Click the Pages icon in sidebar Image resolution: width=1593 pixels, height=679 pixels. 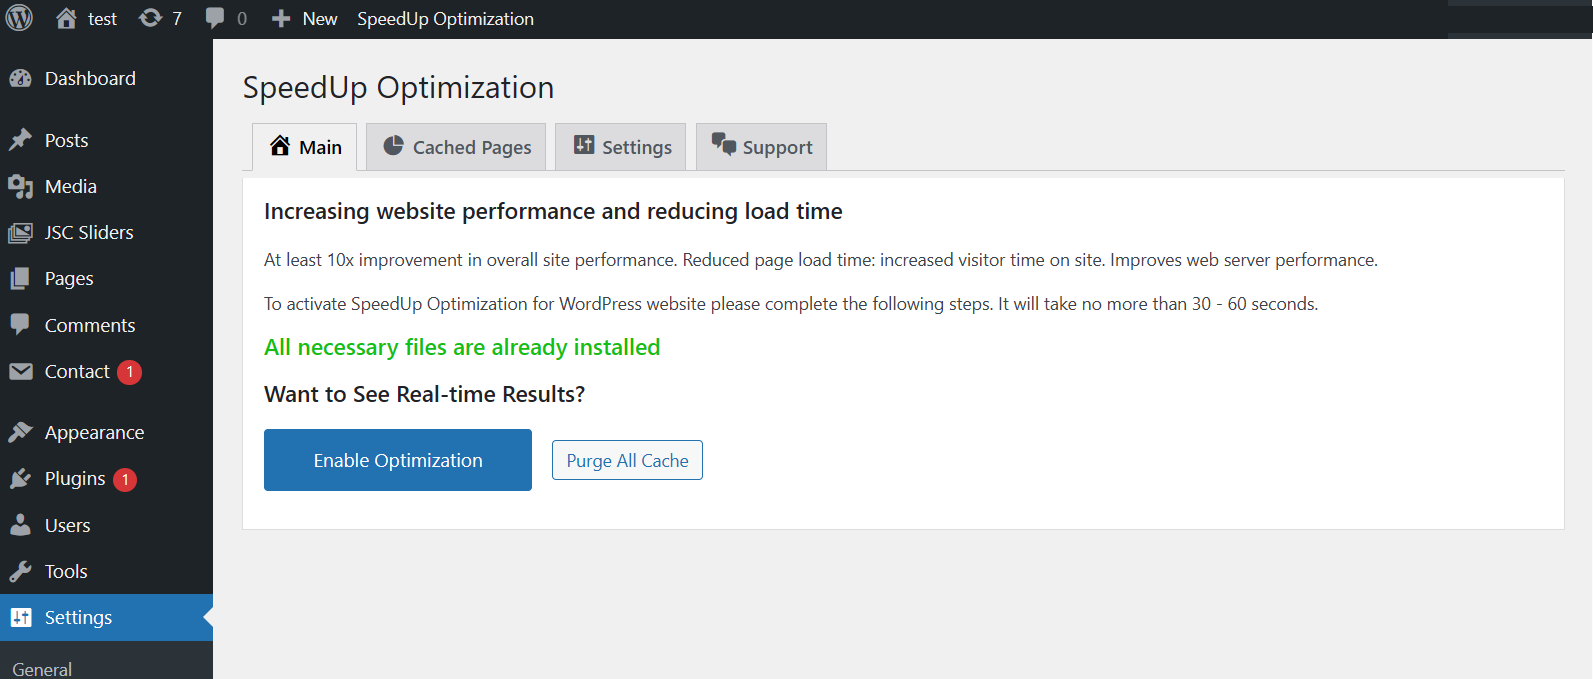click(20, 279)
